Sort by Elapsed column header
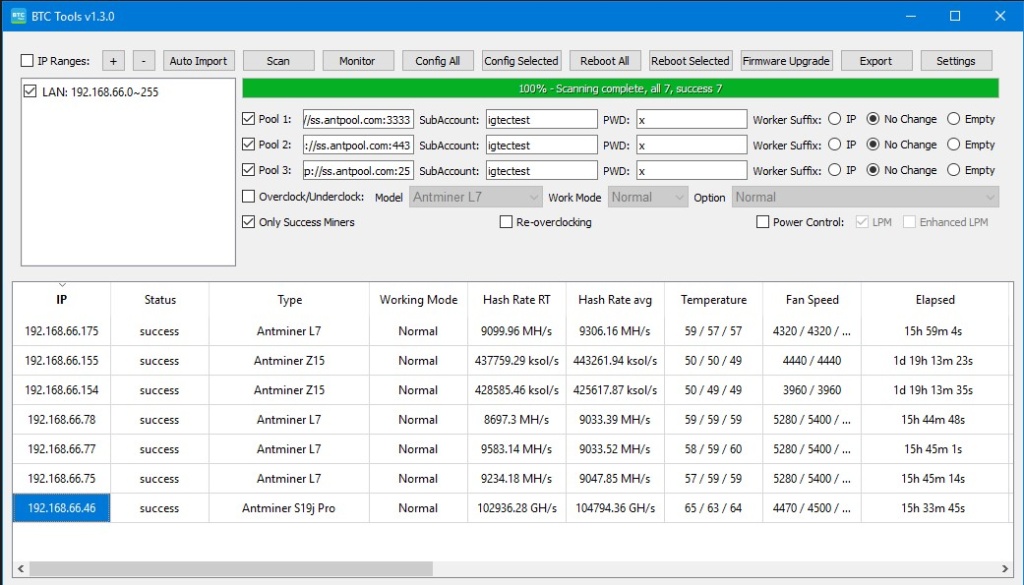This screenshot has width=1024, height=585. point(935,299)
